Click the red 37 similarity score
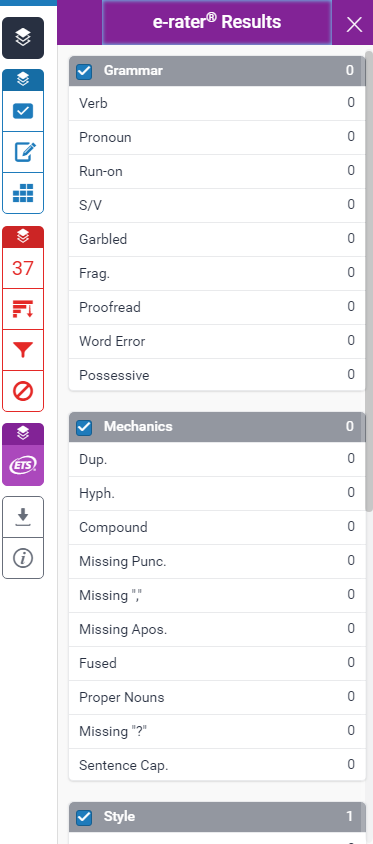Viewport: 373px width, 844px height. pos(23,268)
